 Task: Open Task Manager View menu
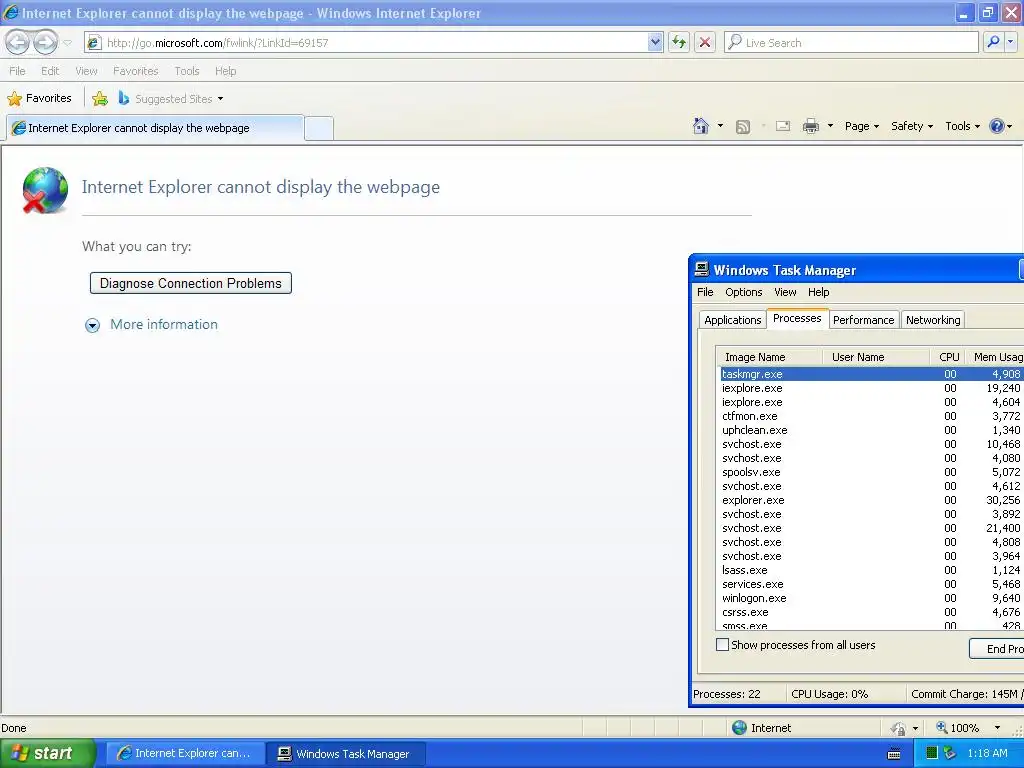point(785,292)
